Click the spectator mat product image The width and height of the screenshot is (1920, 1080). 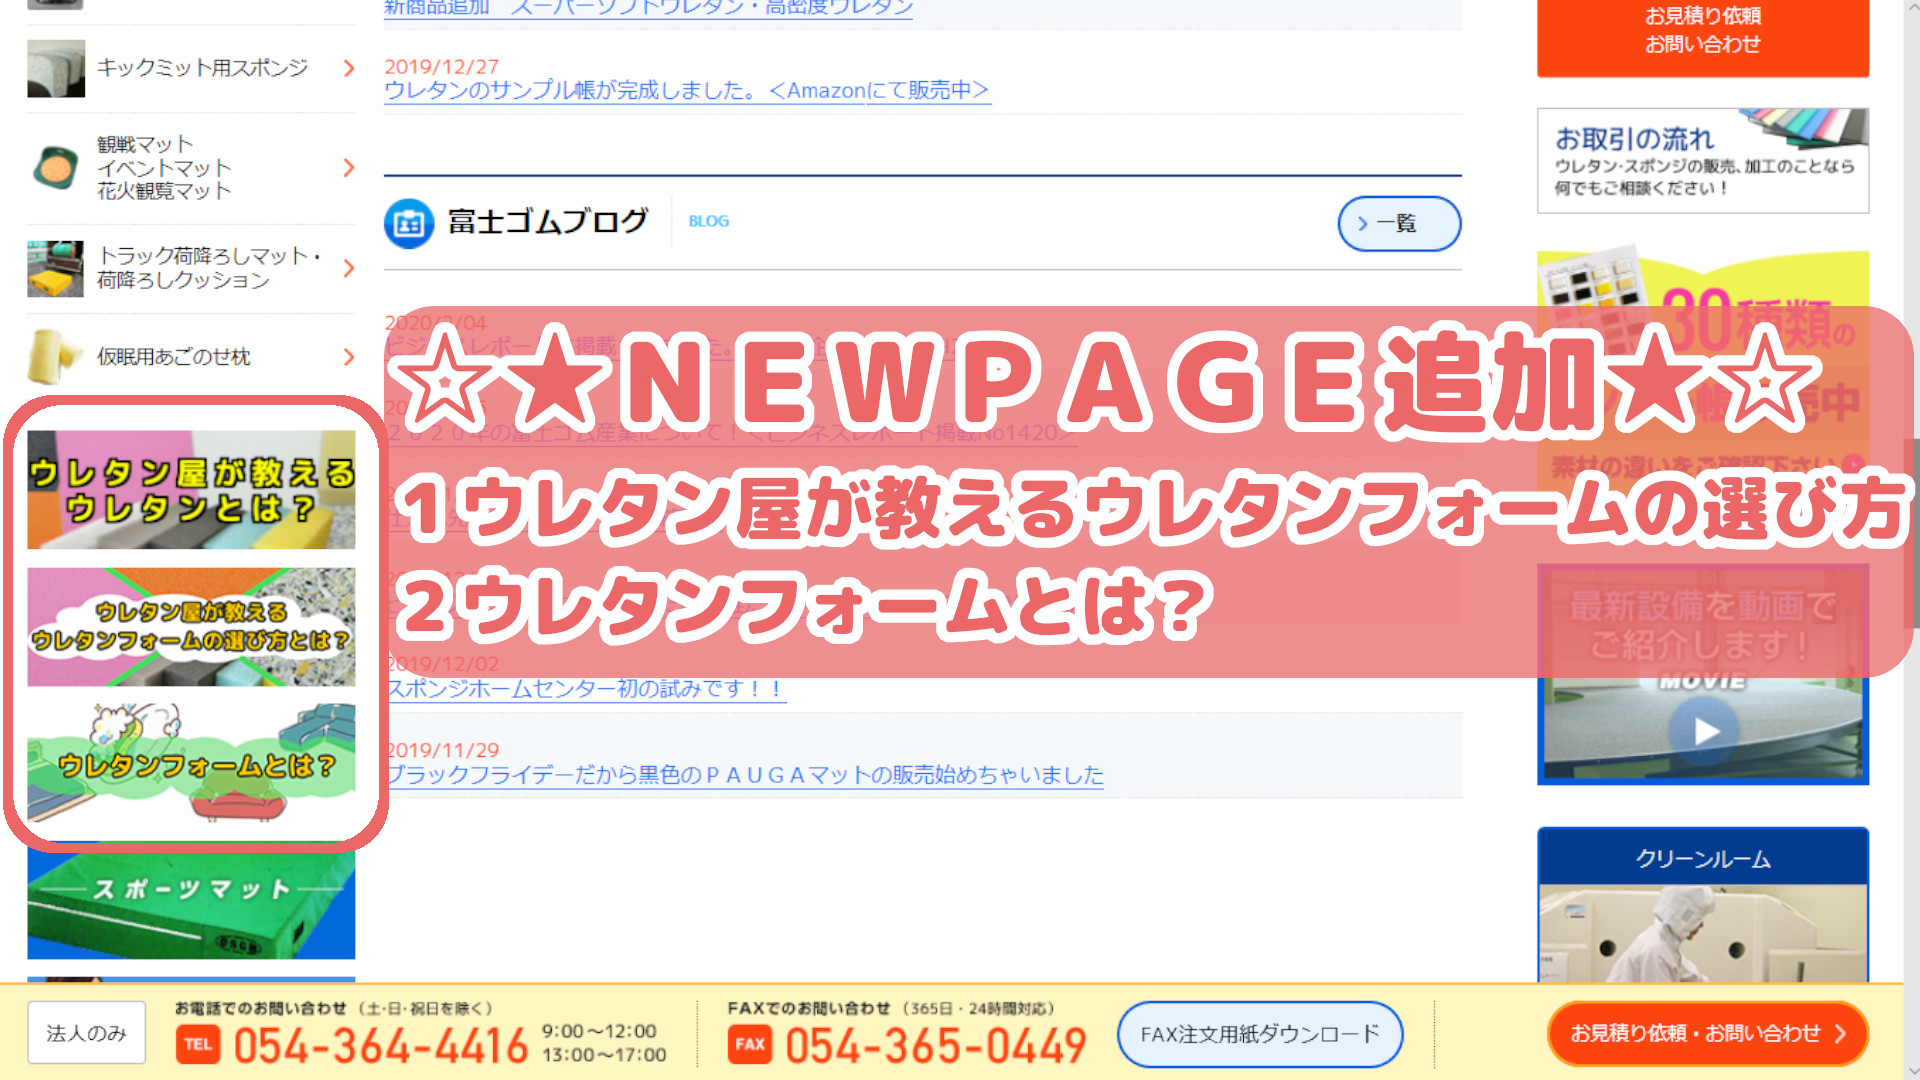(55, 167)
